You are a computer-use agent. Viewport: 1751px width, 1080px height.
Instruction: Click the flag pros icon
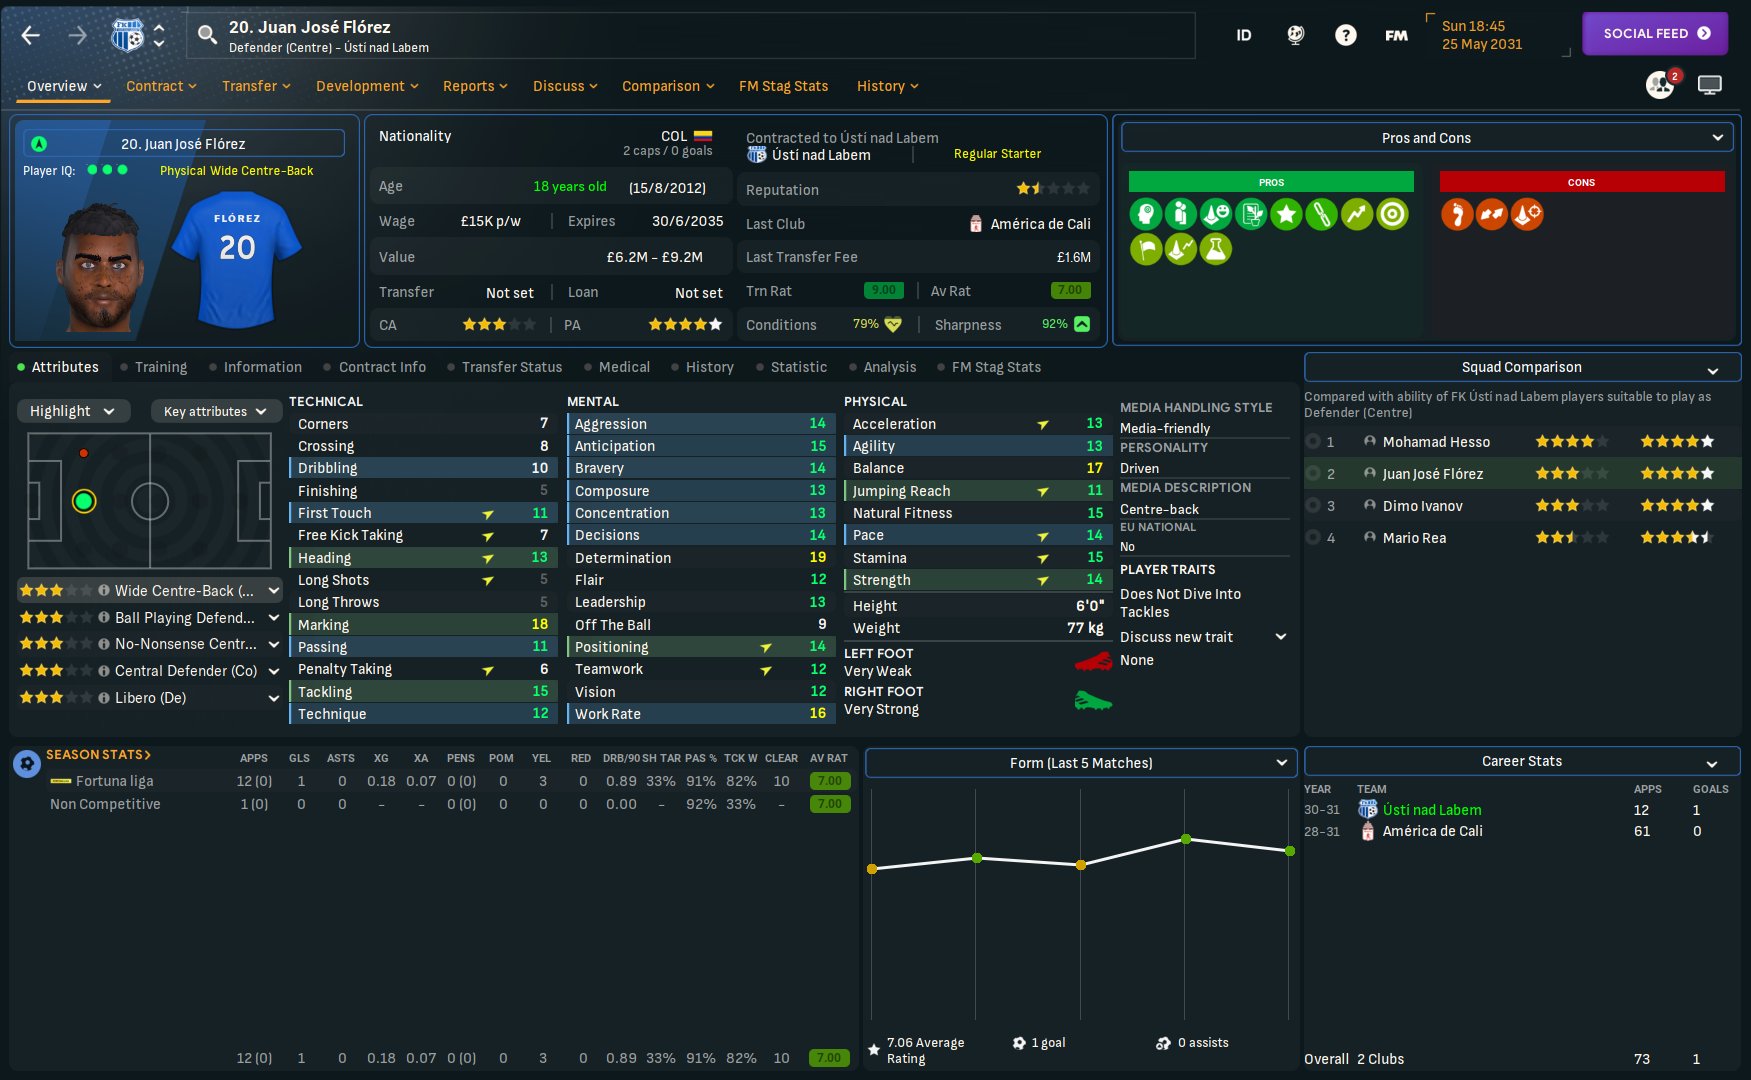click(1146, 249)
